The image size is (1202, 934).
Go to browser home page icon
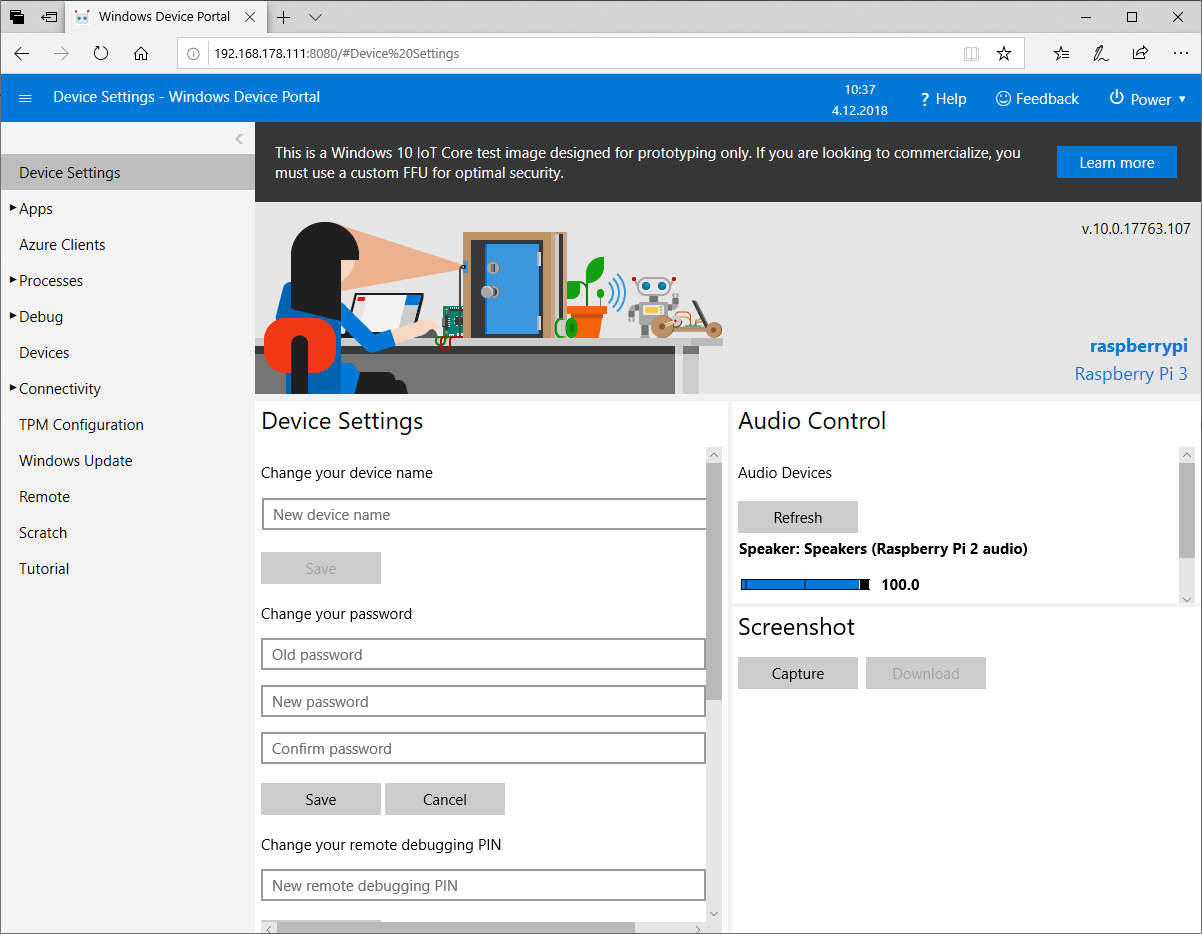pos(141,53)
